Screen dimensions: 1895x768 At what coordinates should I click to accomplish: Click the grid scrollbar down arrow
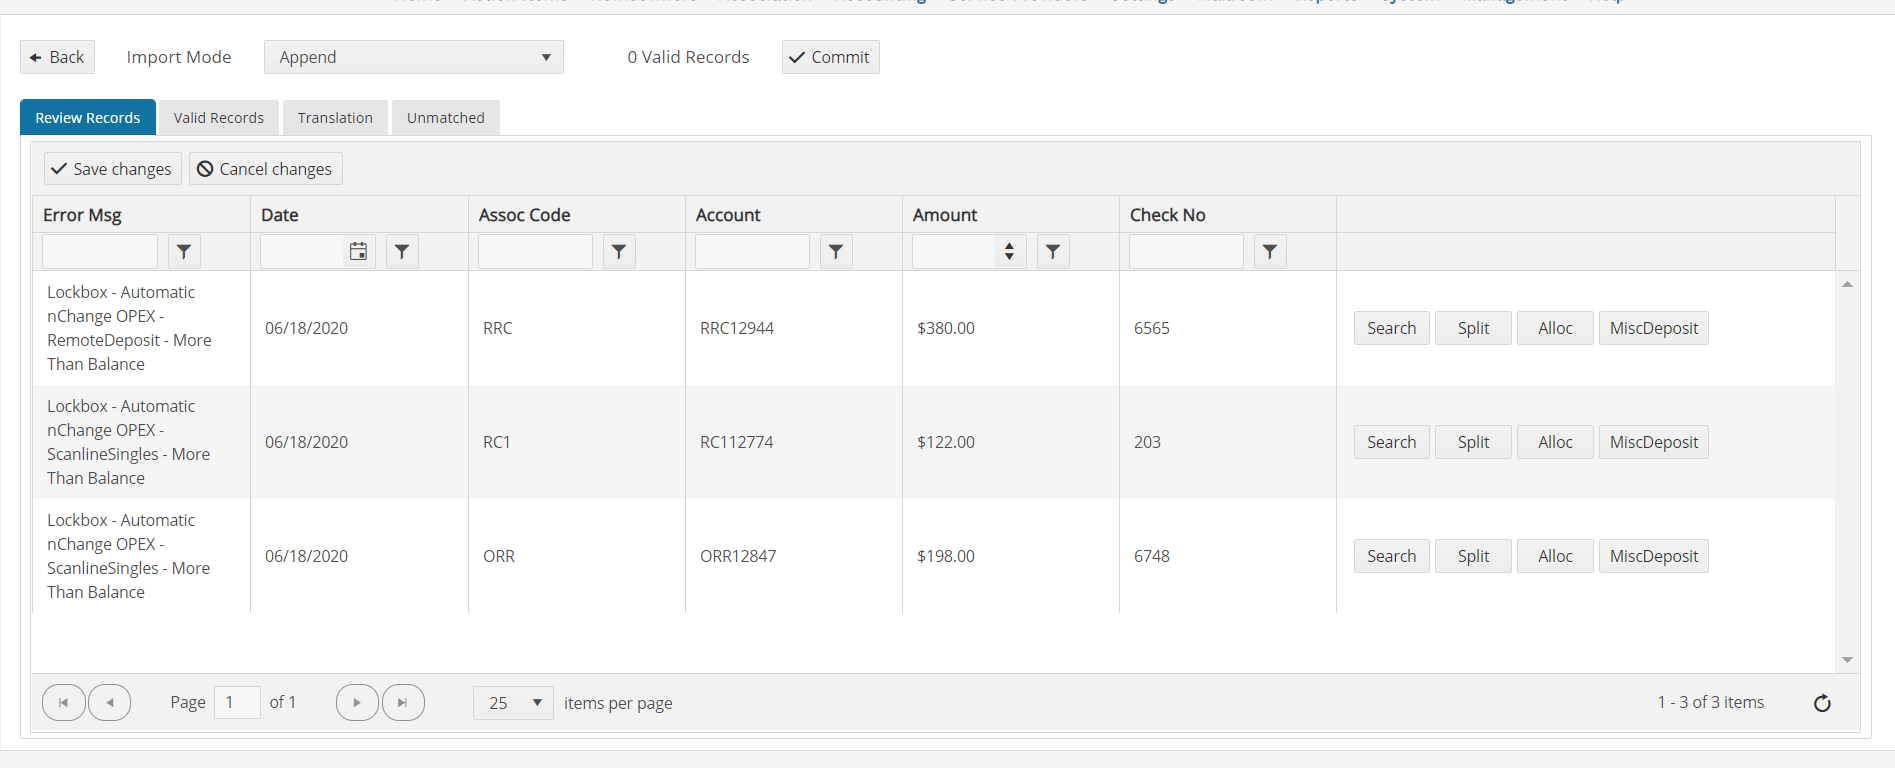click(x=1847, y=660)
